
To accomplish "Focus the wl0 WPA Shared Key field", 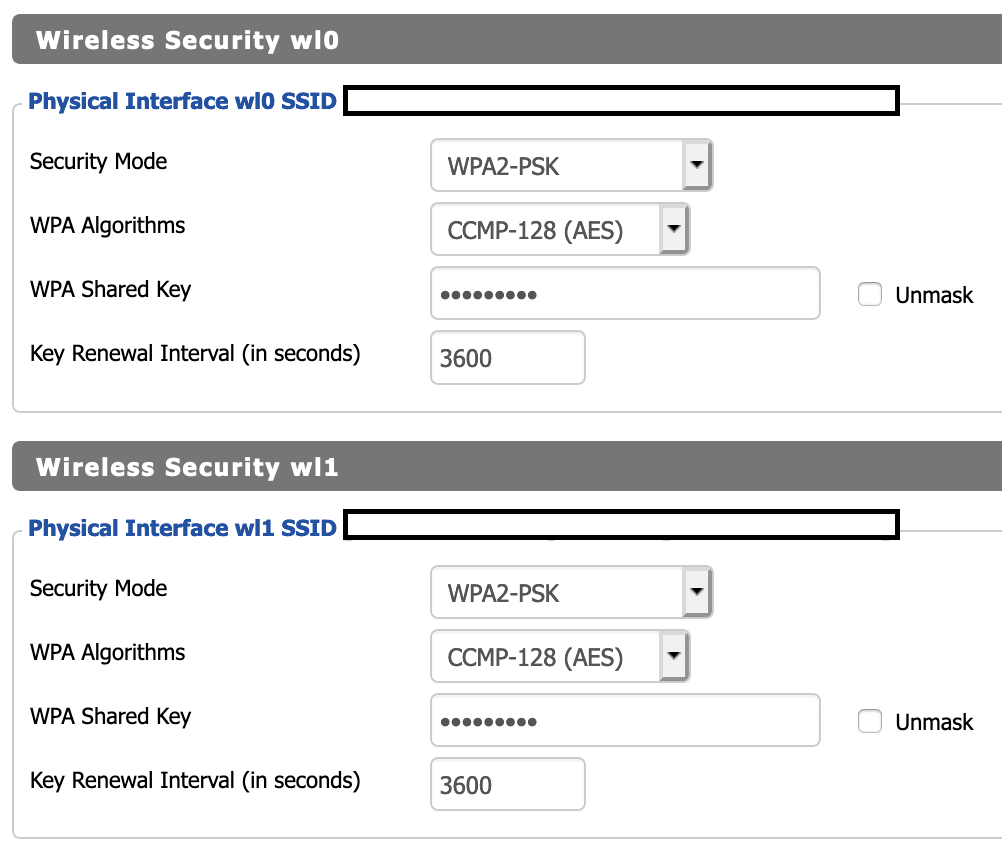I will pos(625,293).
